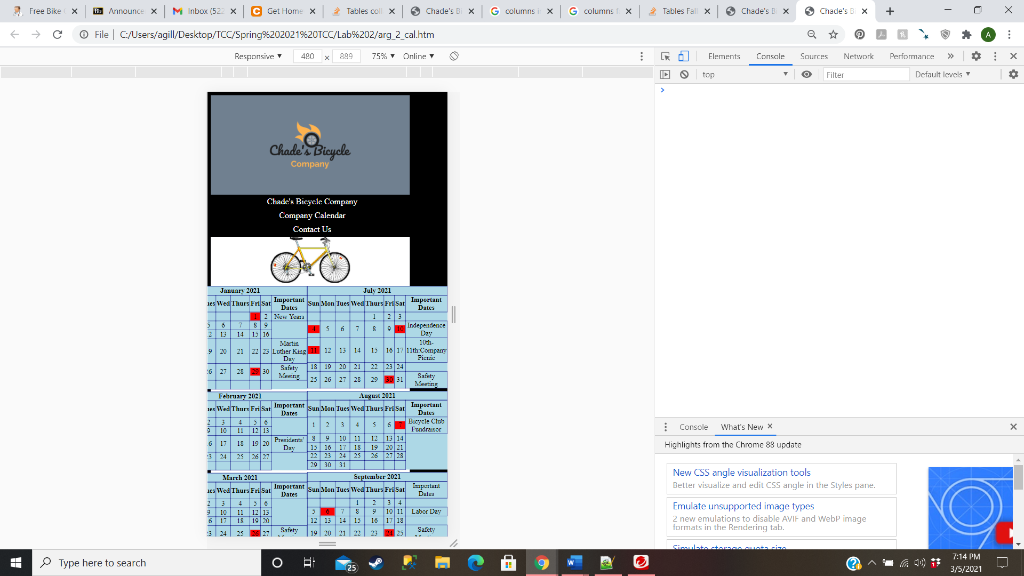Screen dimensions: 1024x576
Task: Show the console sidebar icon
Action: click(664, 74)
